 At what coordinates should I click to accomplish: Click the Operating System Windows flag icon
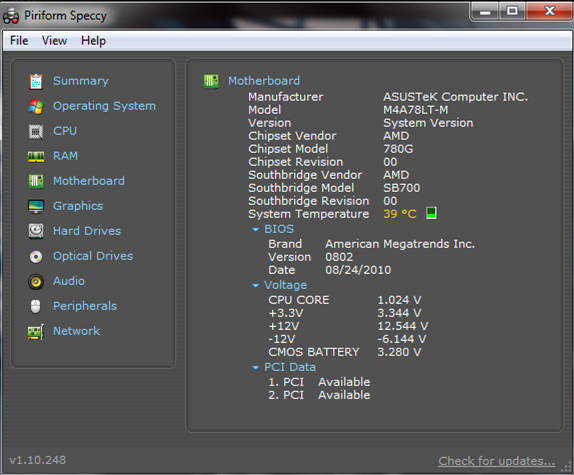[36, 106]
